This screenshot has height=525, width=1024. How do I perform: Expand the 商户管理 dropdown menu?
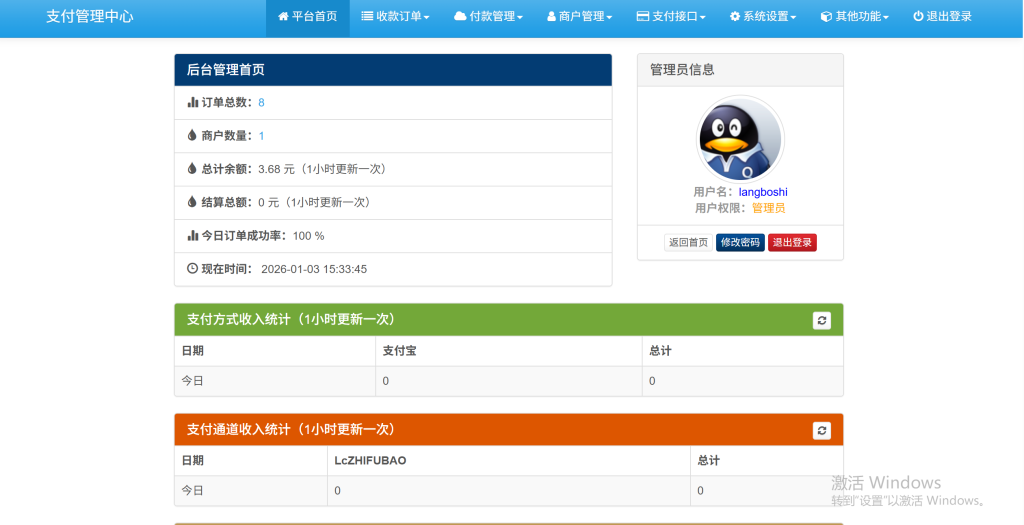click(x=579, y=17)
